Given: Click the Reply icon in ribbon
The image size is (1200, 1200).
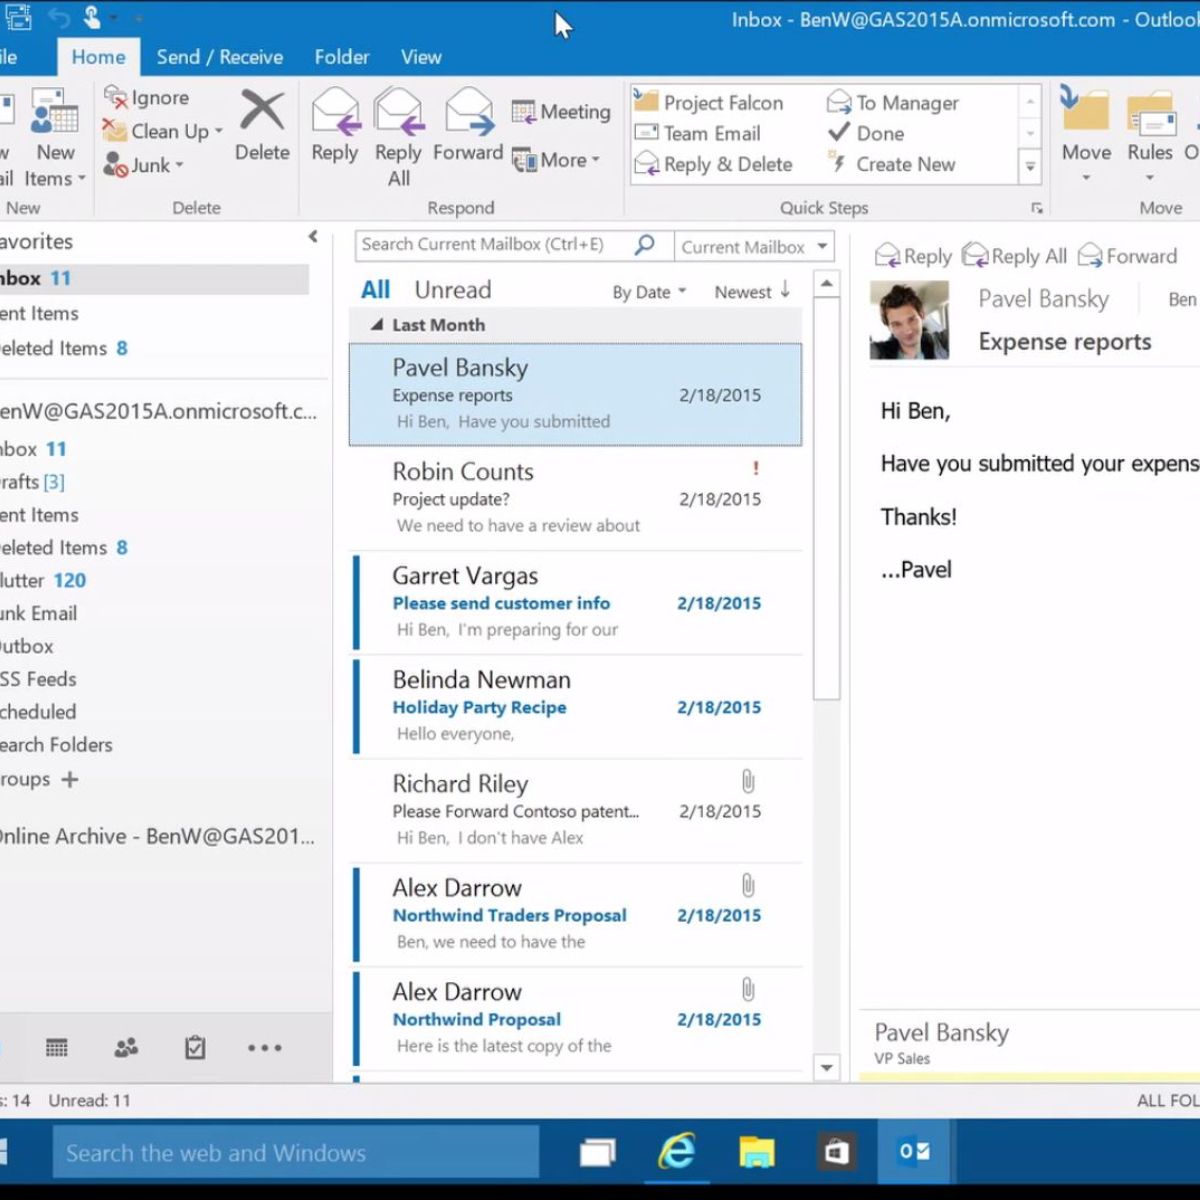Looking at the screenshot, I should click(x=335, y=112).
